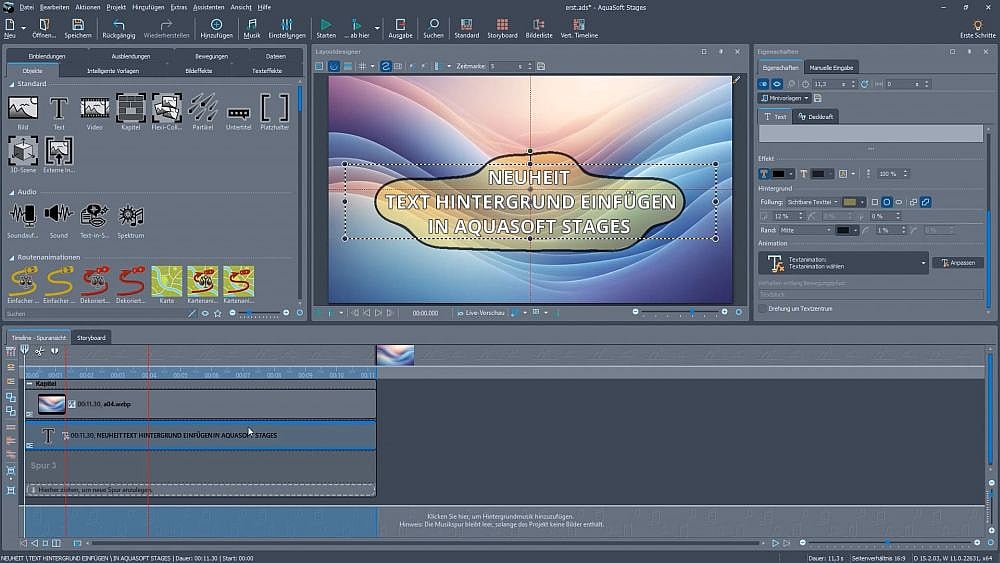Screen dimensions: 1000x563
Task: Open the Musik toolbar button
Action: coord(252,27)
